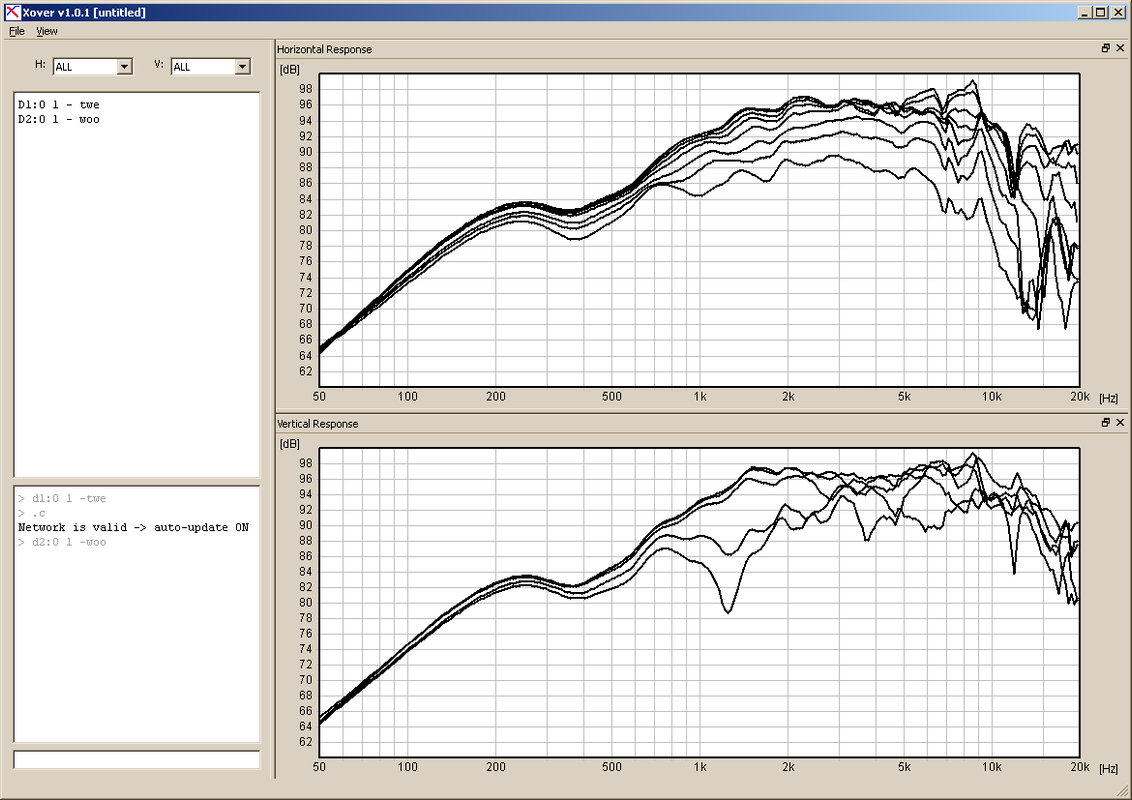Open the V angle dropdown
Viewport: 1132px width, 800px height.
(x=243, y=66)
